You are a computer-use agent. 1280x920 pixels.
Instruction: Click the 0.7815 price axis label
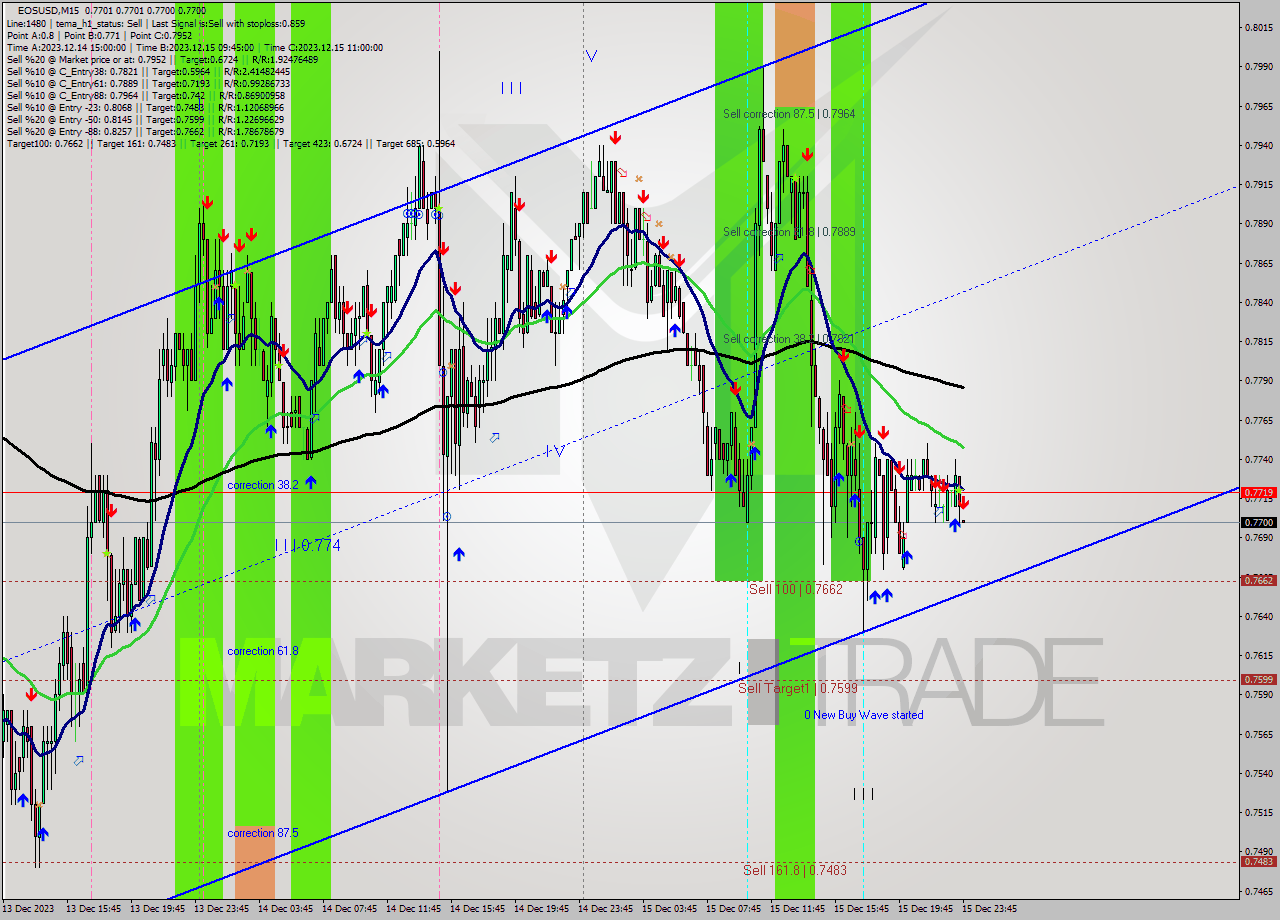[x=1259, y=341]
